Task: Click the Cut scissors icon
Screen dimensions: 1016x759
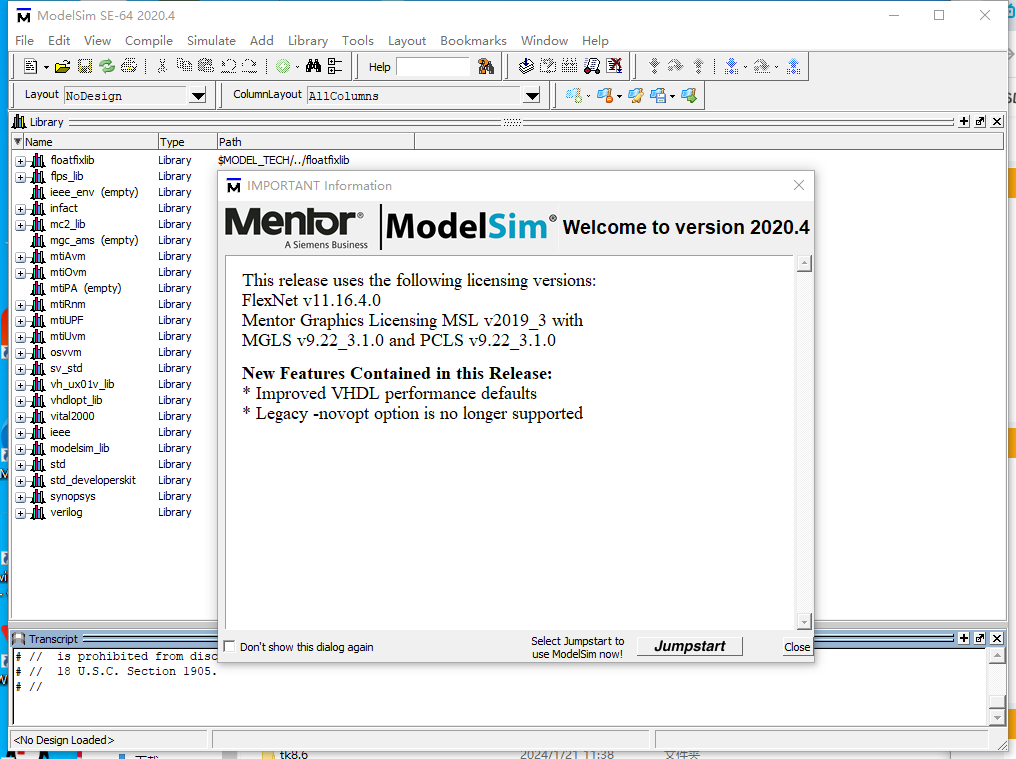Action: [162, 66]
